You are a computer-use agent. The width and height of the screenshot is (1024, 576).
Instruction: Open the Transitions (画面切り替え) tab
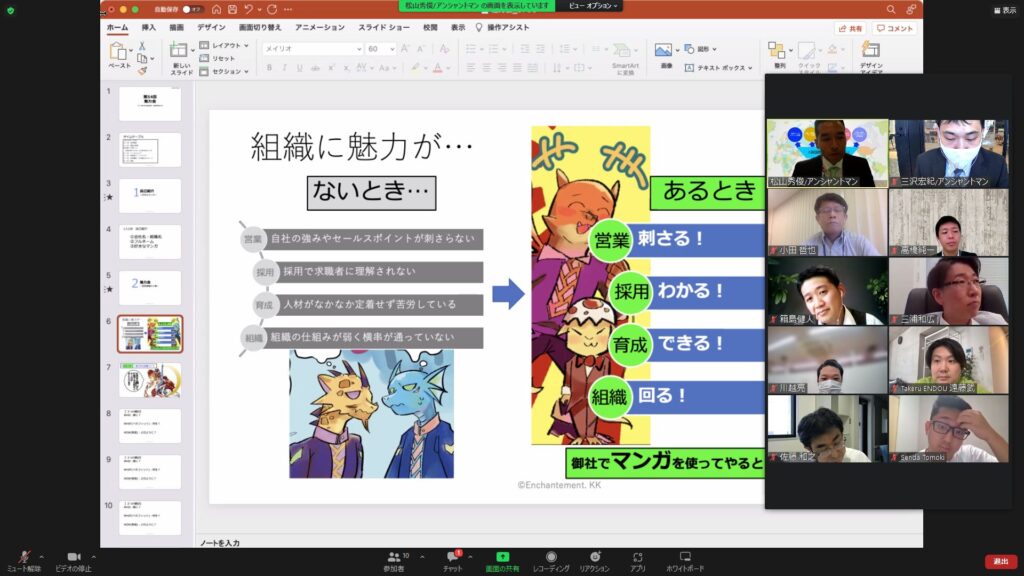[260, 27]
